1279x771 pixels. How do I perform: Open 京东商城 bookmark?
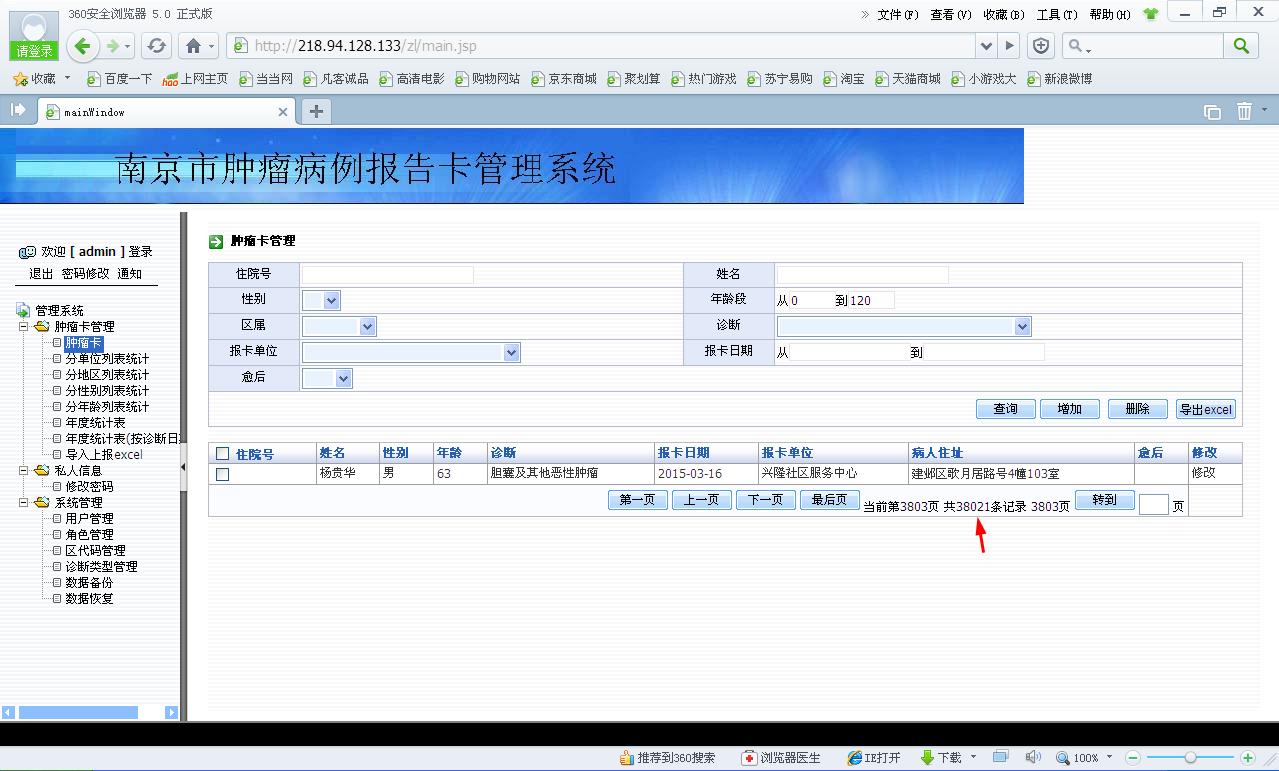(564, 78)
